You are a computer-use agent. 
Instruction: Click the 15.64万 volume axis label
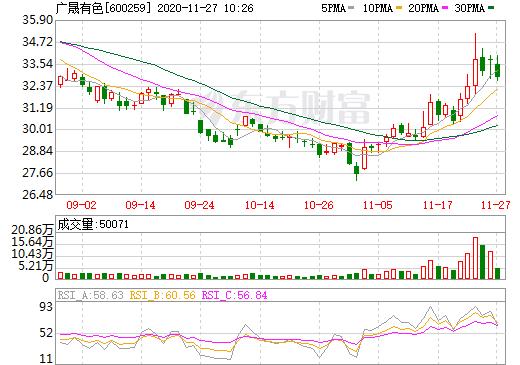[32, 242]
